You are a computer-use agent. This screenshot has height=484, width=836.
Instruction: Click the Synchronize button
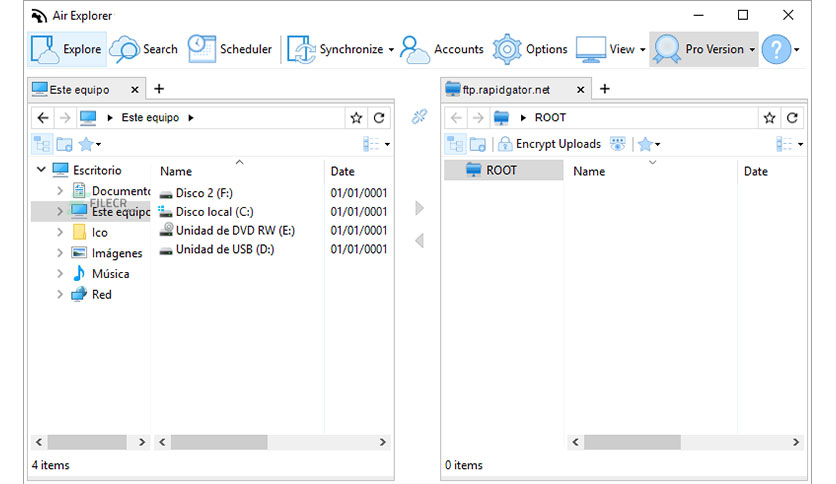click(x=335, y=49)
